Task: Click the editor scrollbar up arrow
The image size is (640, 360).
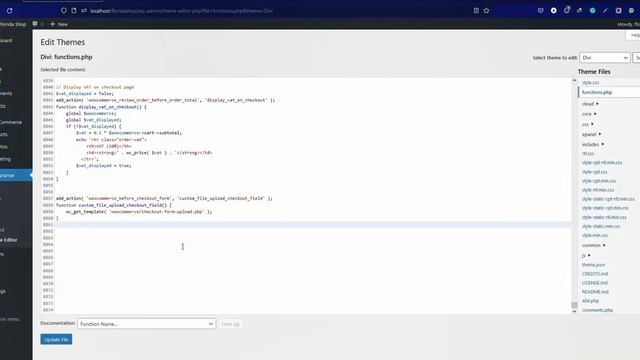Action: click(574, 80)
